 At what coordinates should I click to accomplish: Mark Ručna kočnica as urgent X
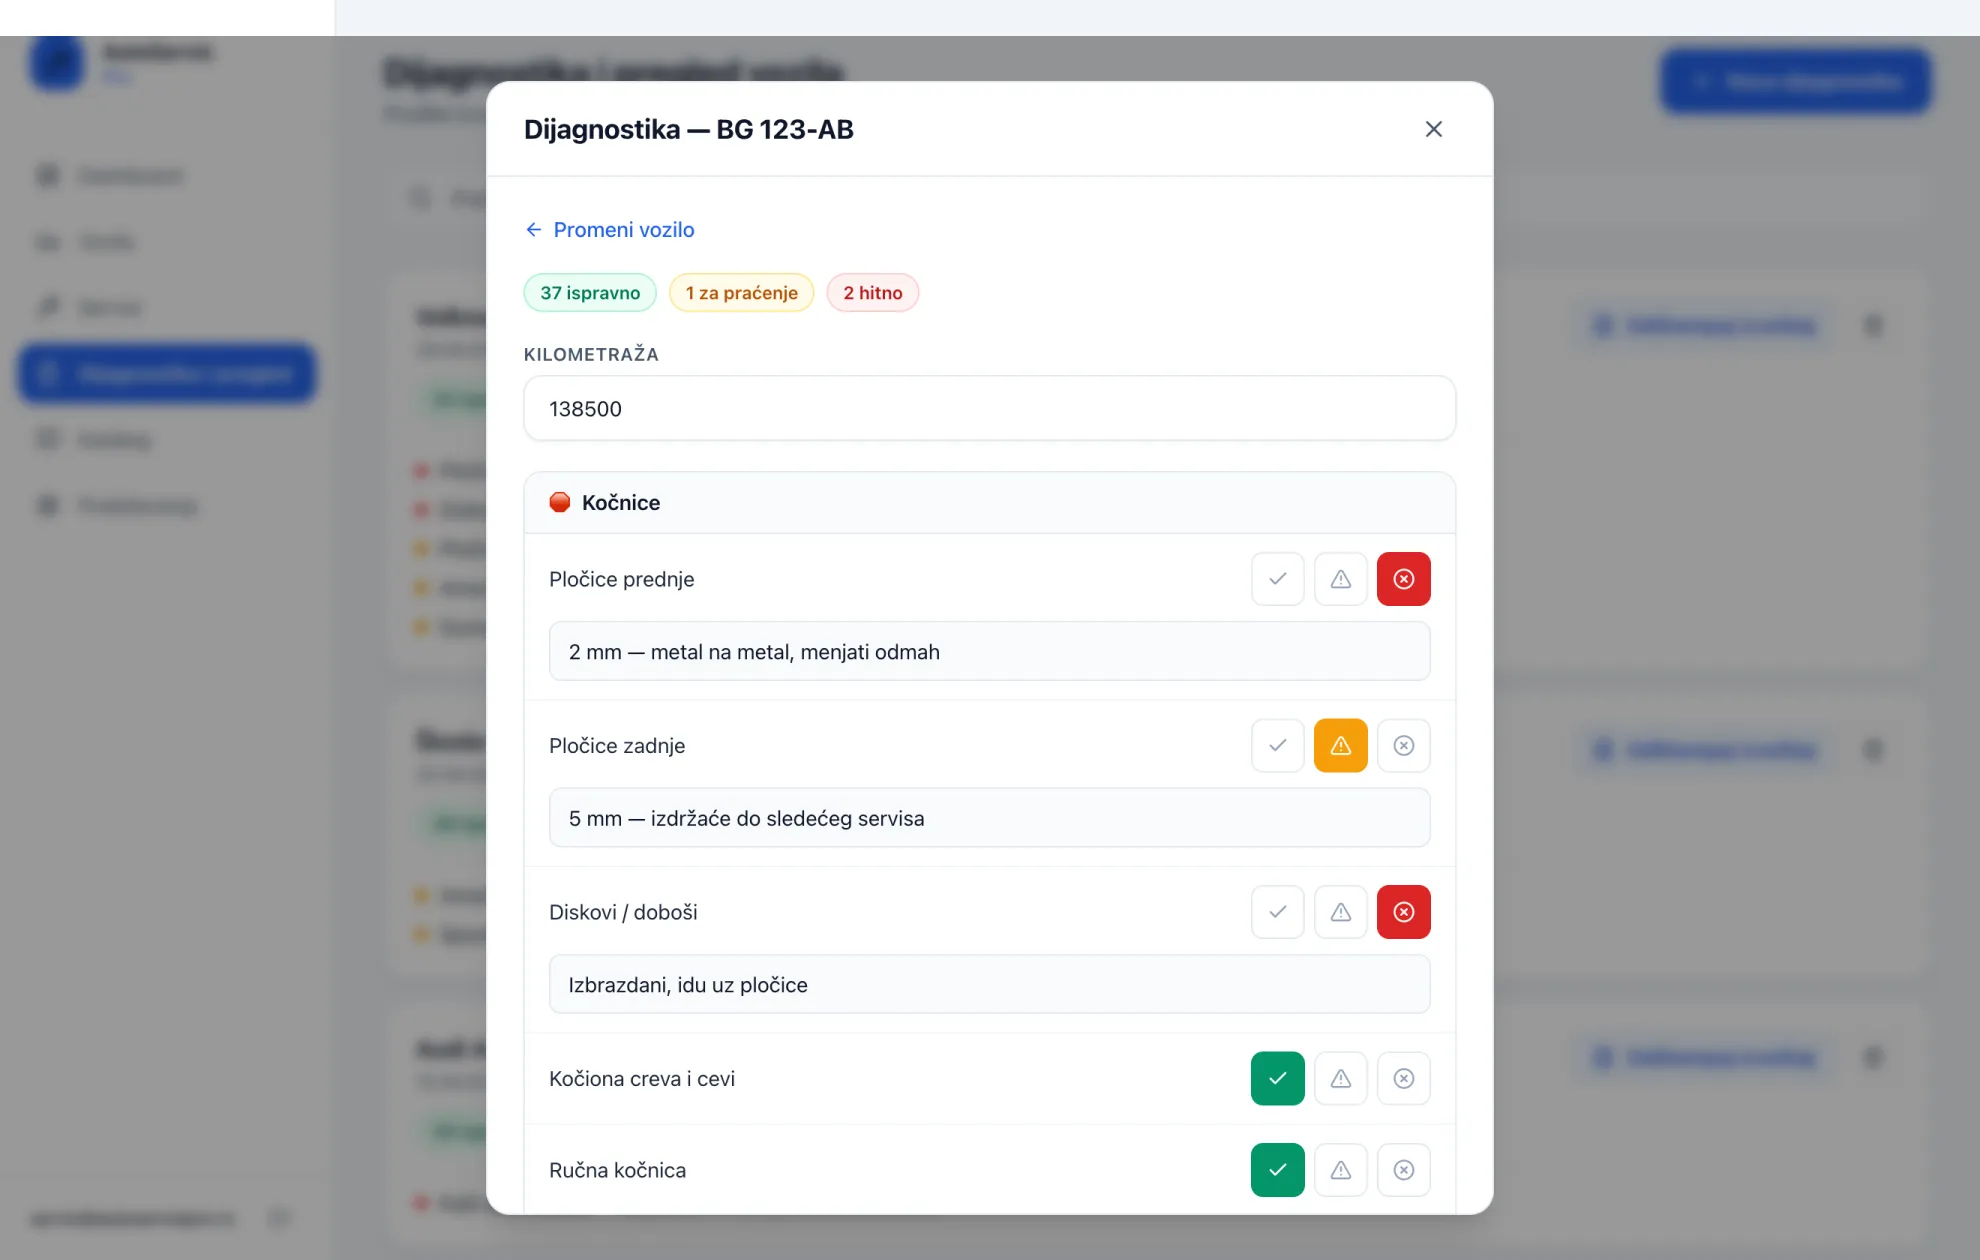pos(1403,1170)
